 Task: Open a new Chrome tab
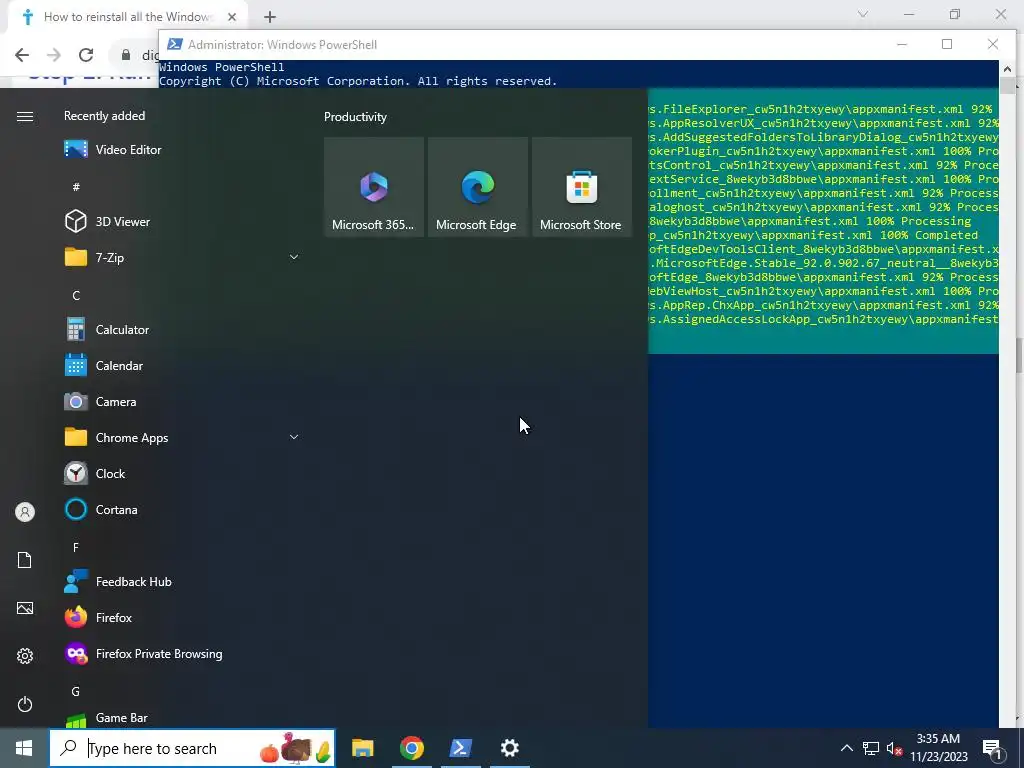270,17
